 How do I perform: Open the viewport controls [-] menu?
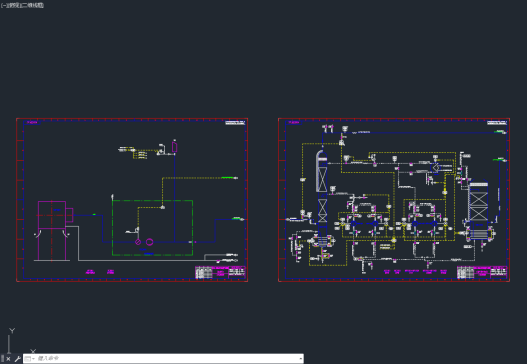[x=3, y=5]
